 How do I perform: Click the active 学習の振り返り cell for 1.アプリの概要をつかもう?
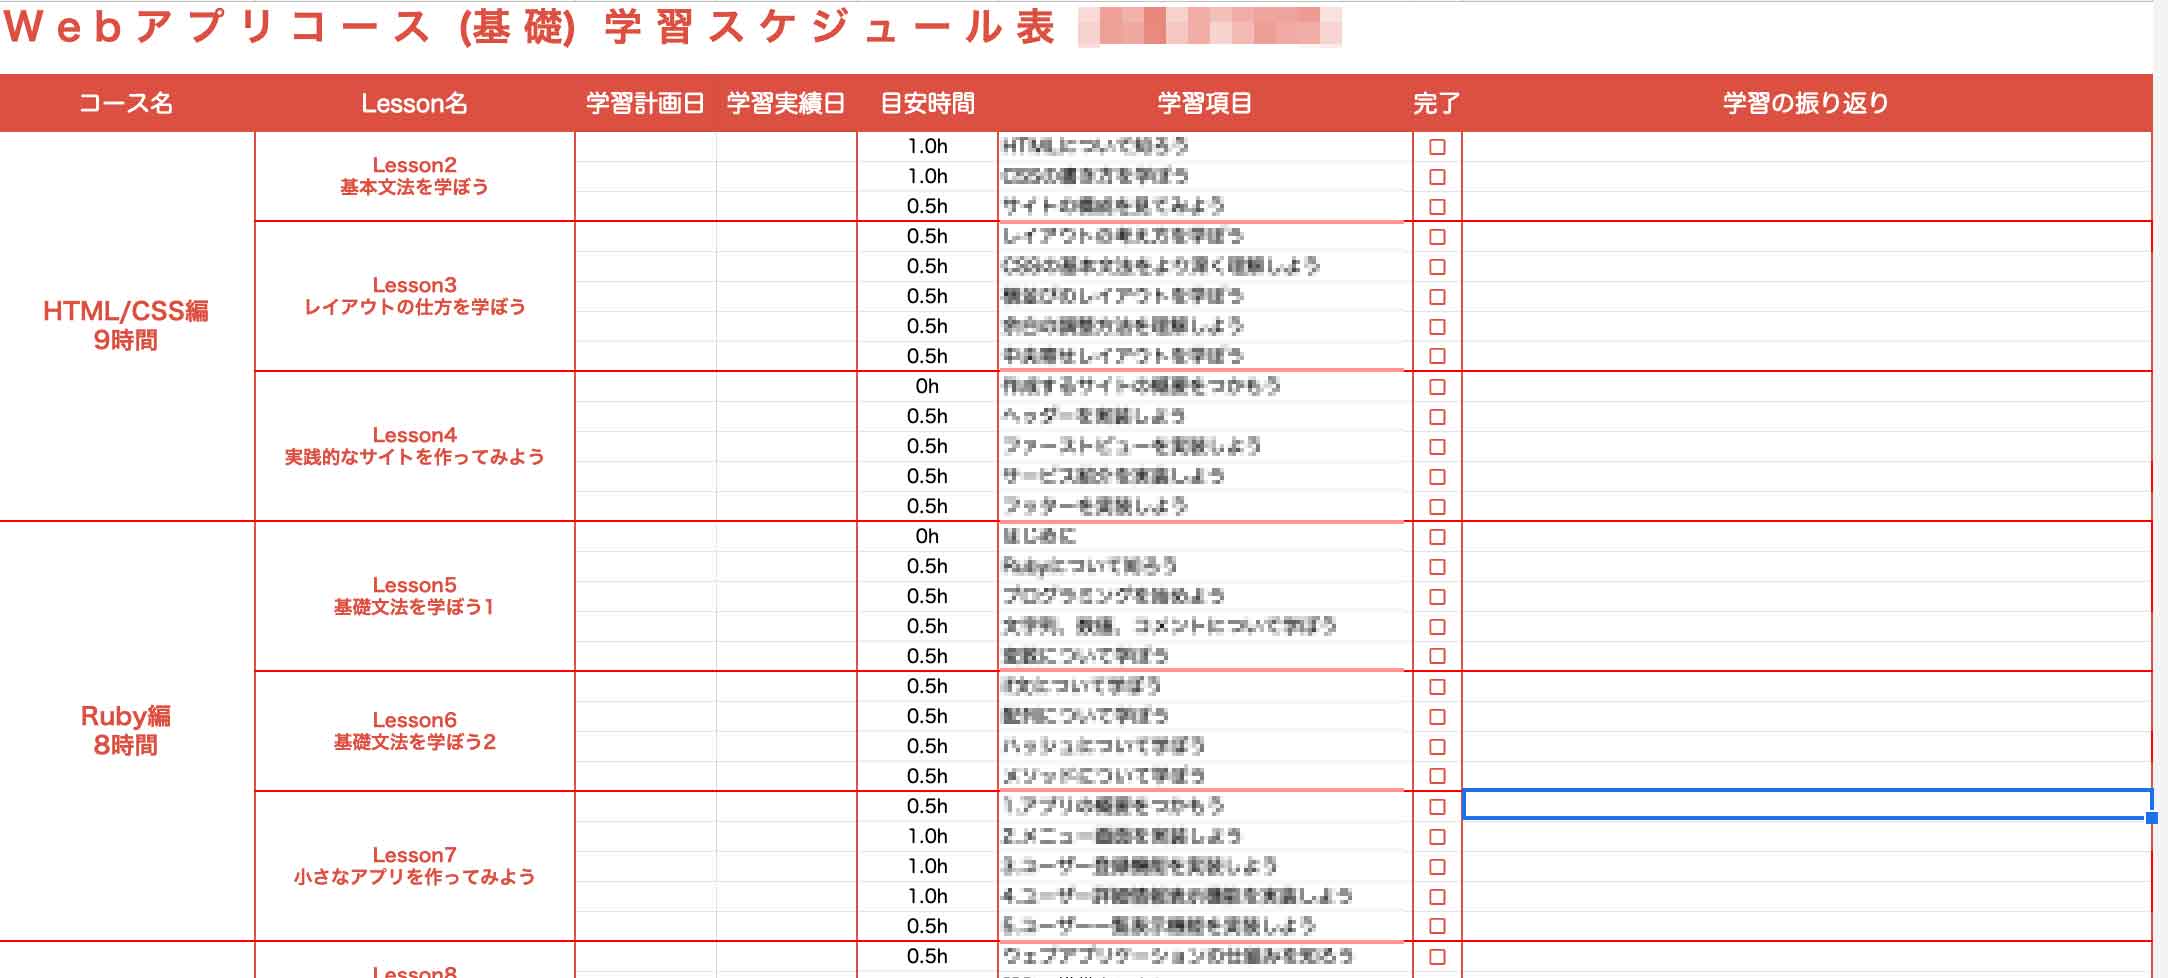[1807, 804]
